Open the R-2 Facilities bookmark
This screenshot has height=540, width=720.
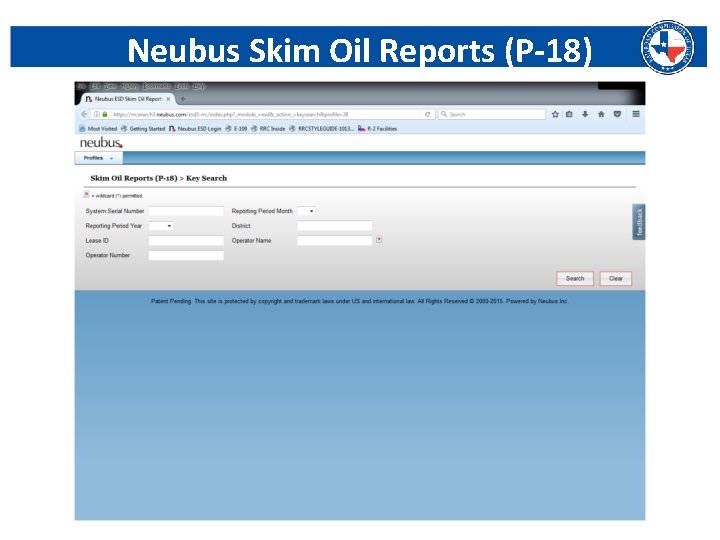[377, 129]
